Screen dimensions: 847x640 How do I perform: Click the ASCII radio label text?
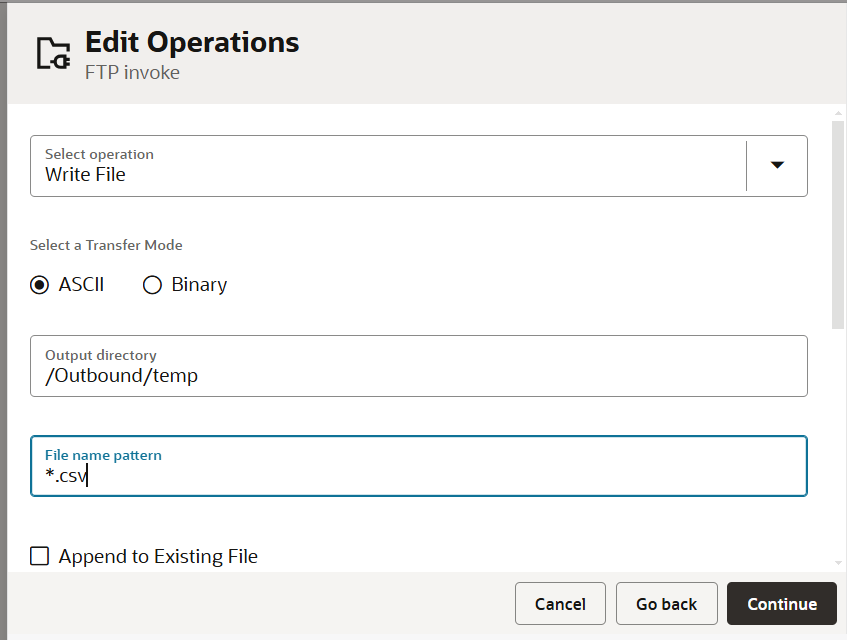coord(81,285)
